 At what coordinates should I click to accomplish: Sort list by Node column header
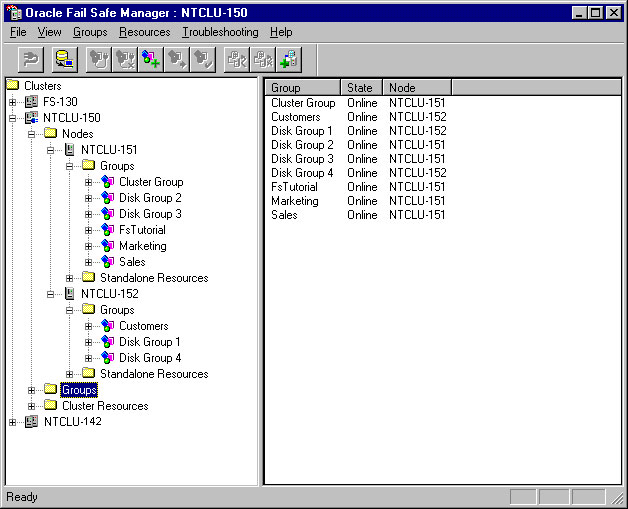(x=417, y=88)
